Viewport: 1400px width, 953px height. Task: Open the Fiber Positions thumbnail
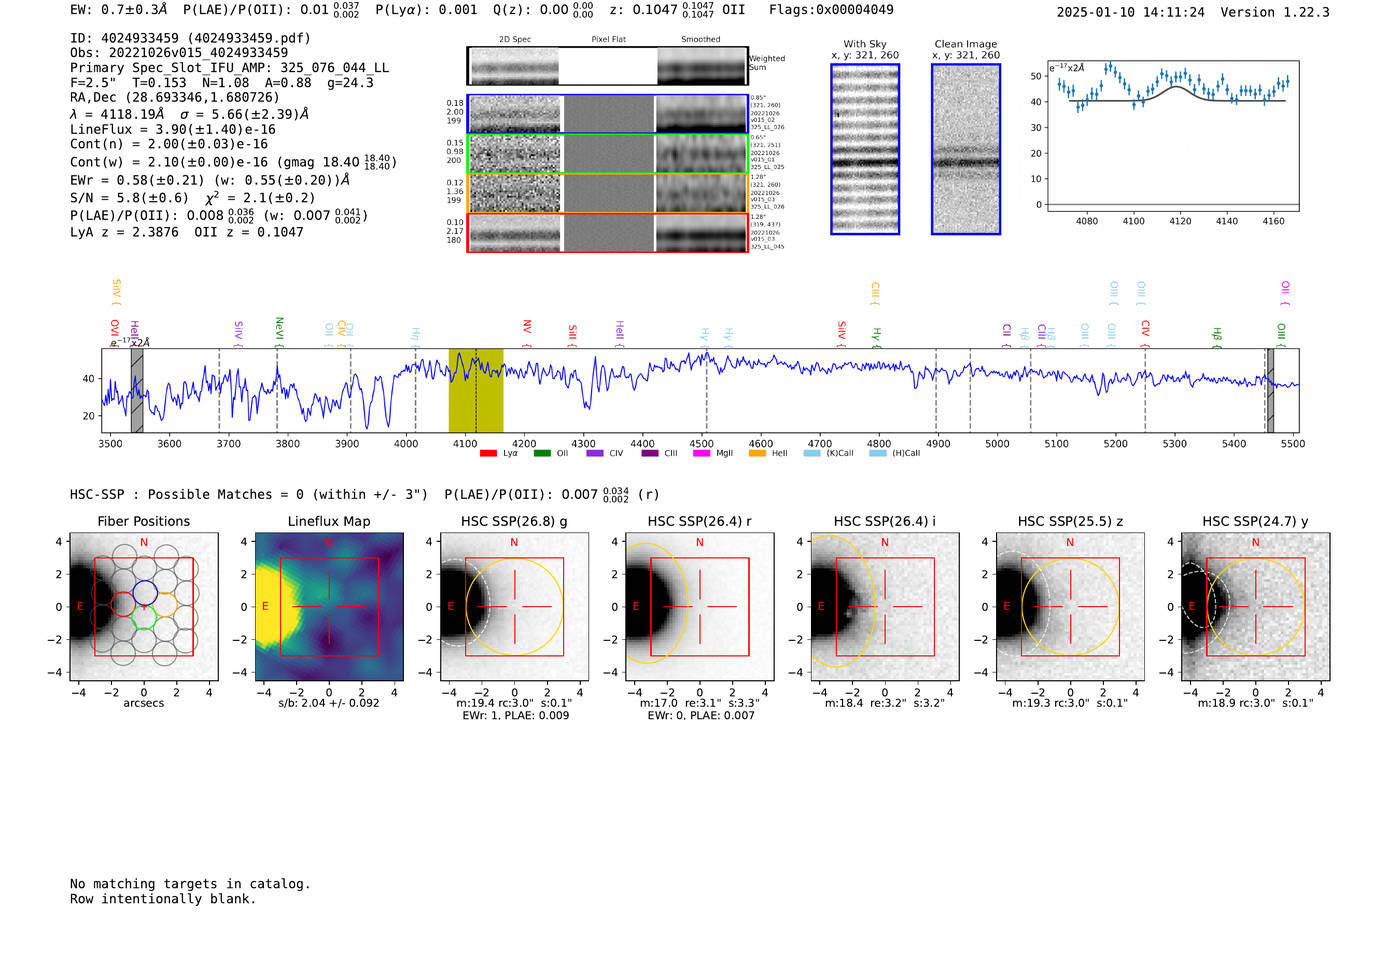click(143, 606)
